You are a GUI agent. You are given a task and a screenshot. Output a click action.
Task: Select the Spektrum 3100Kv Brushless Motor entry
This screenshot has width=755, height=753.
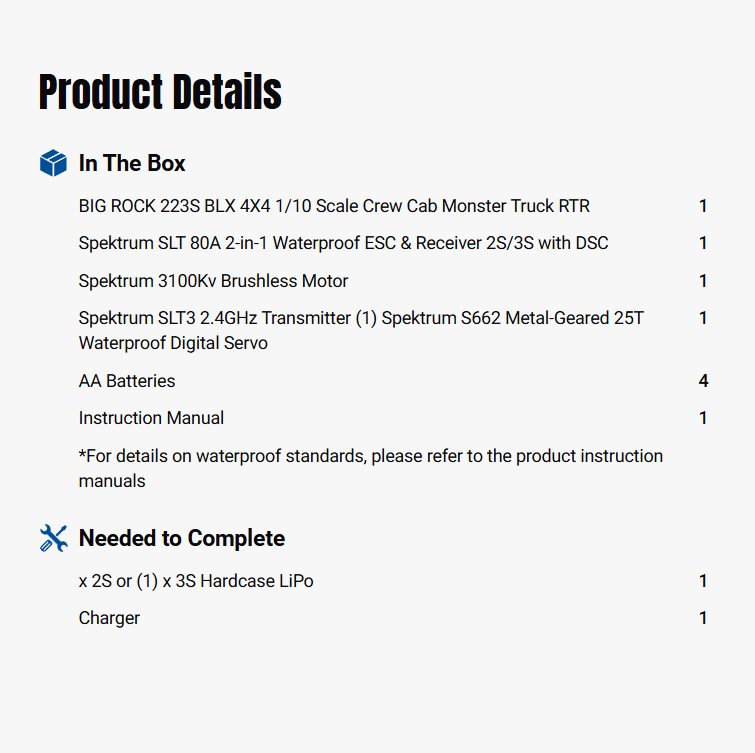[213, 281]
